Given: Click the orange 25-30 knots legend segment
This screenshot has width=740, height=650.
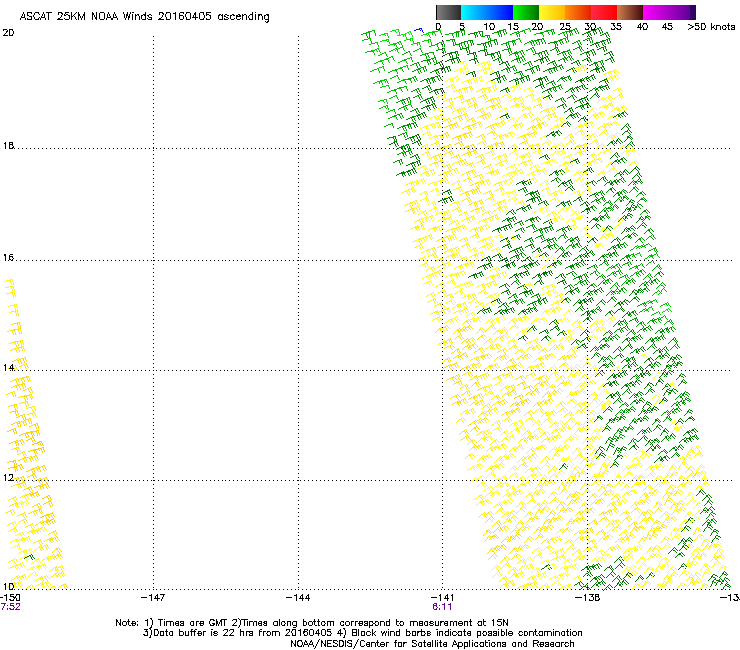Looking at the screenshot, I should pos(578,12).
